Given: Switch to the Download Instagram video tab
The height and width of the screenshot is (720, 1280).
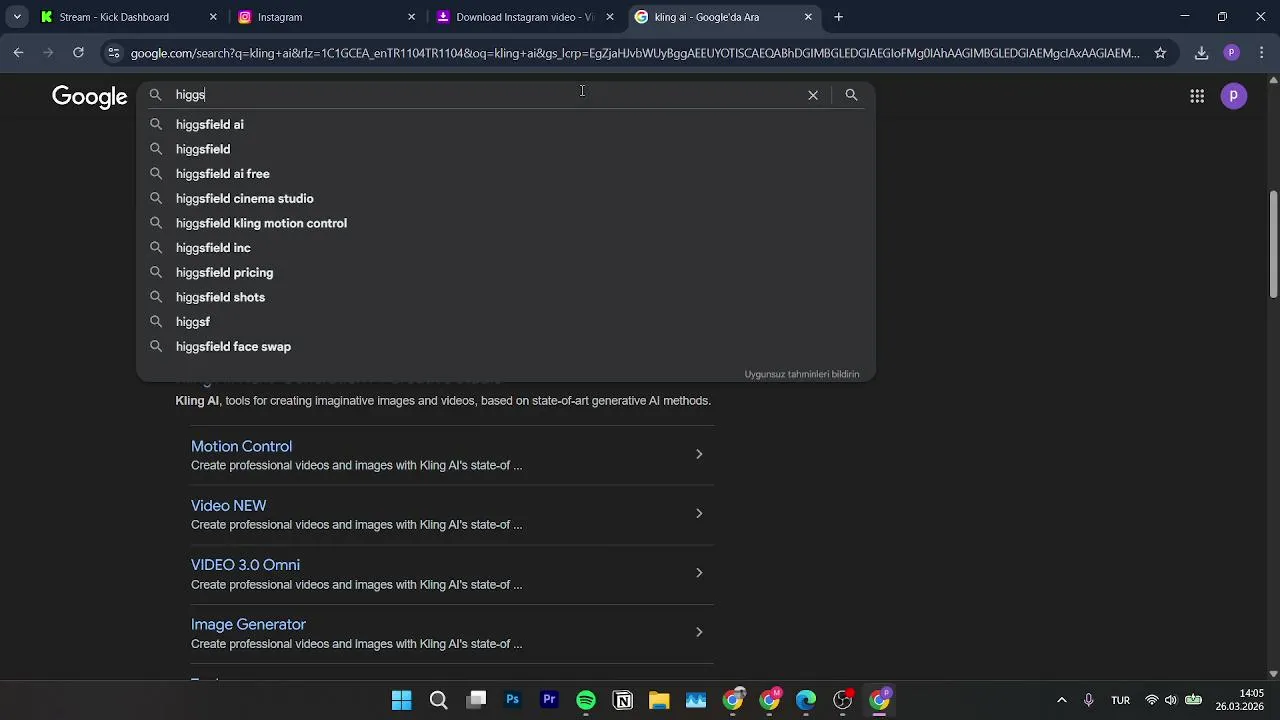Looking at the screenshot, I should (x=526, y=17).
